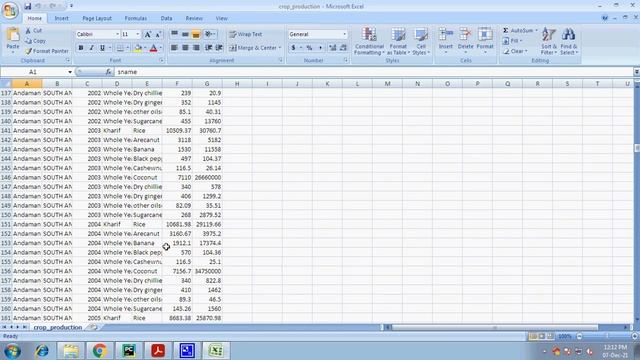Center text horizontally
This screenshot has height=360, width=640.
(x=185, y=48)
